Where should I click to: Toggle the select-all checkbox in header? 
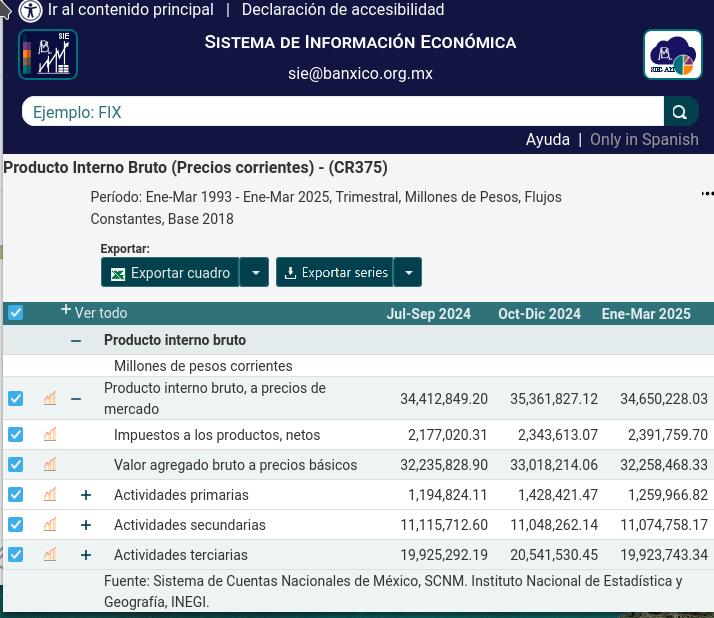[x=16, y=313]
